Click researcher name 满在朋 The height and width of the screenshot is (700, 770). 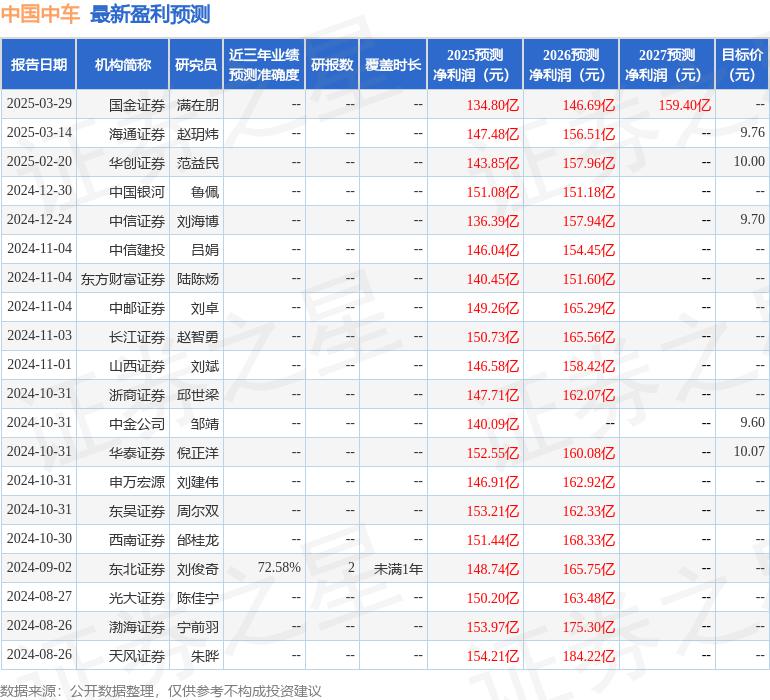198,105
